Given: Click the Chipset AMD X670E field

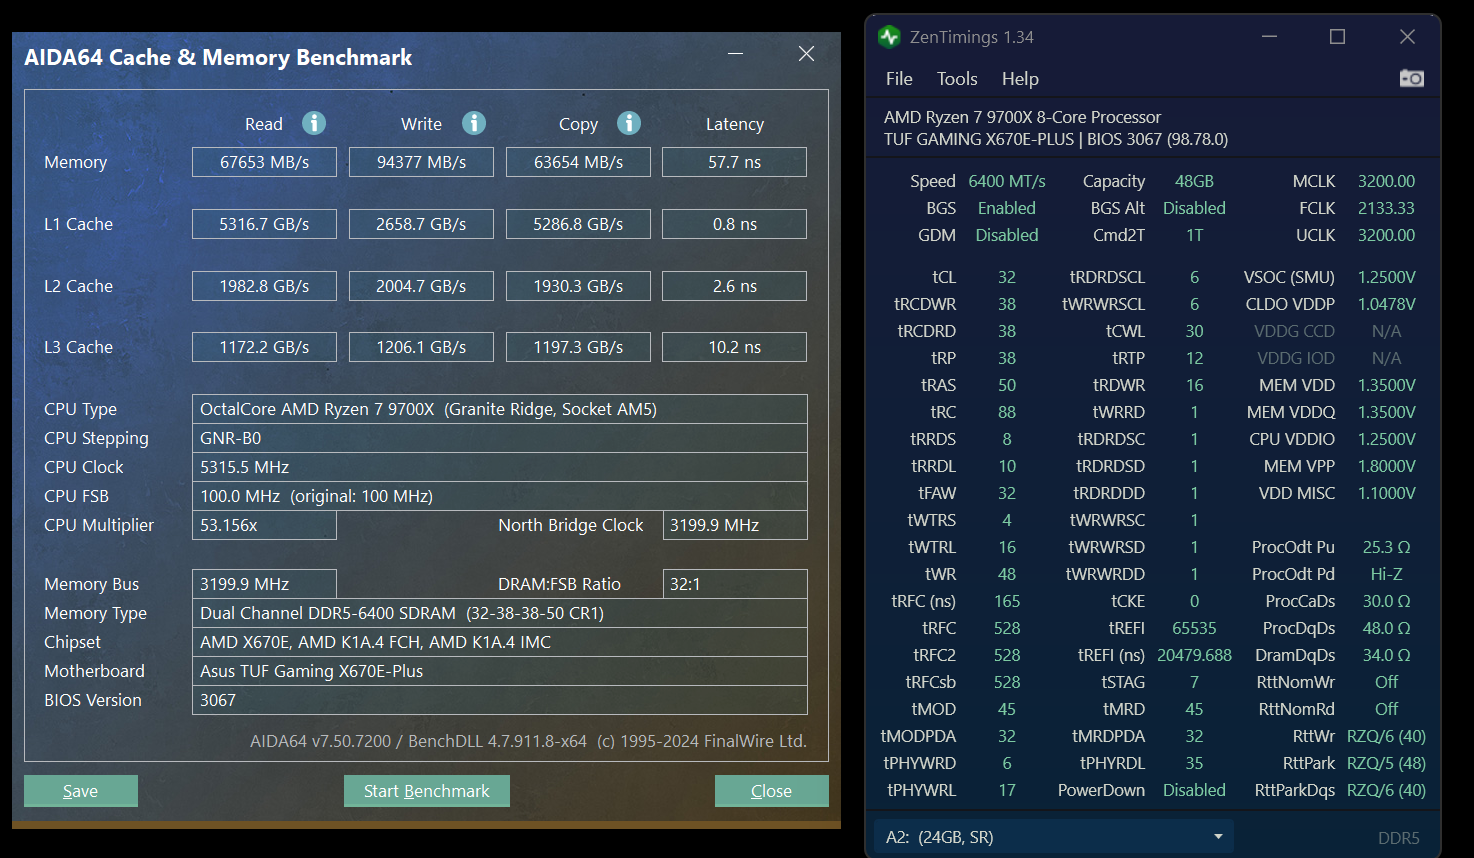Looking at the screenshot, I should pyautogui.click(x=500, y=642).
